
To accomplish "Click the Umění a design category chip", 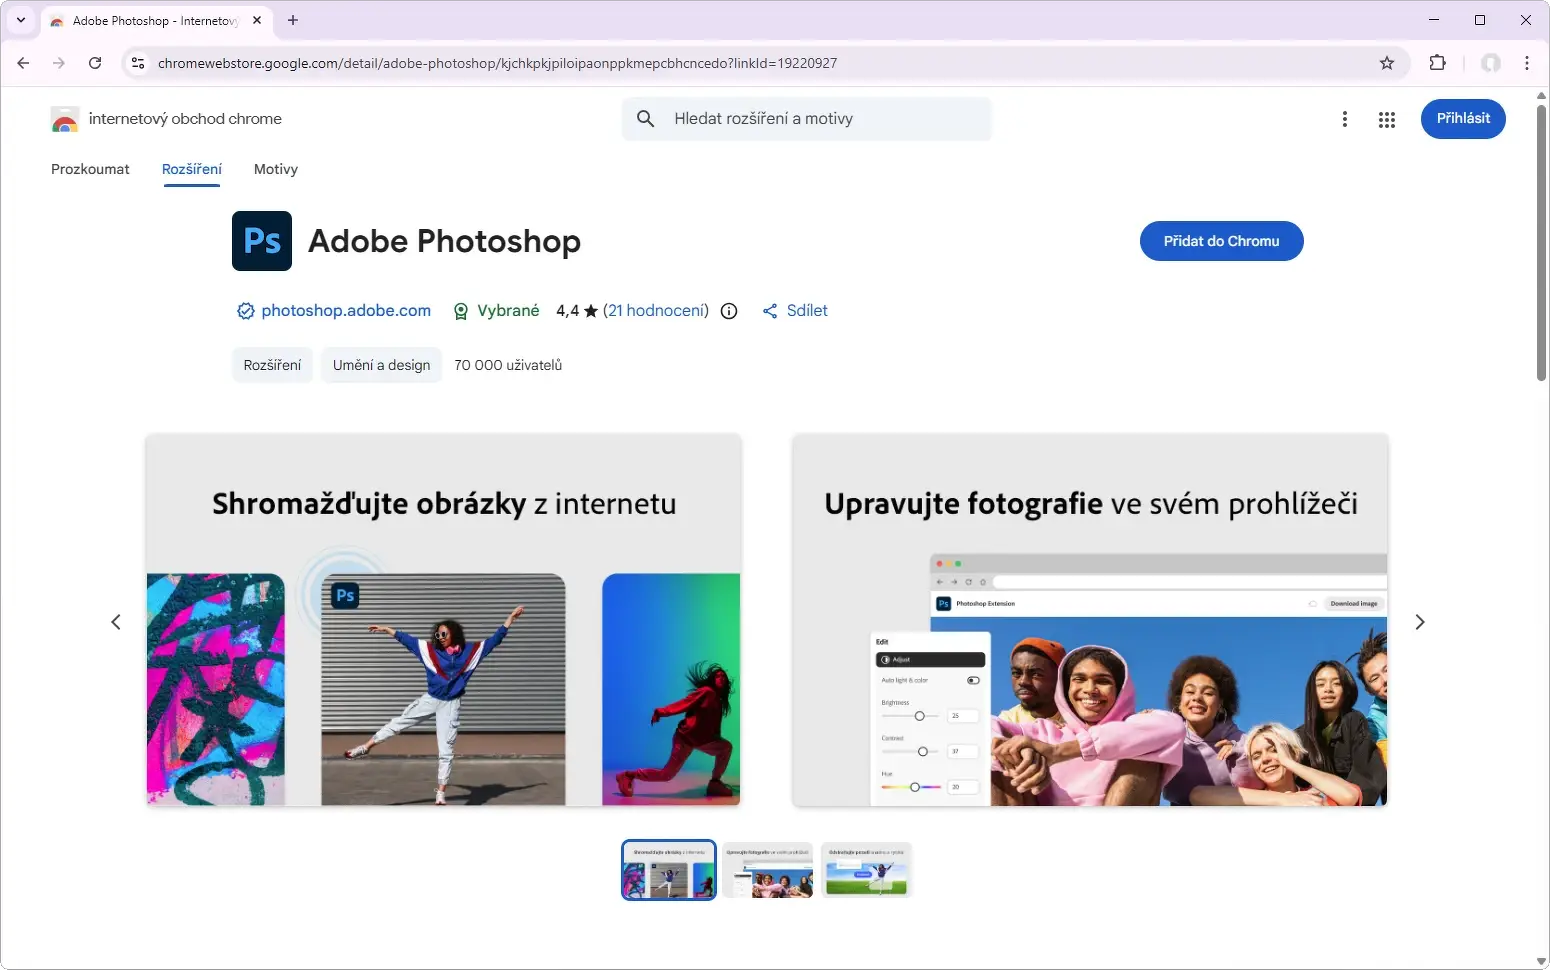I will 381,365.
